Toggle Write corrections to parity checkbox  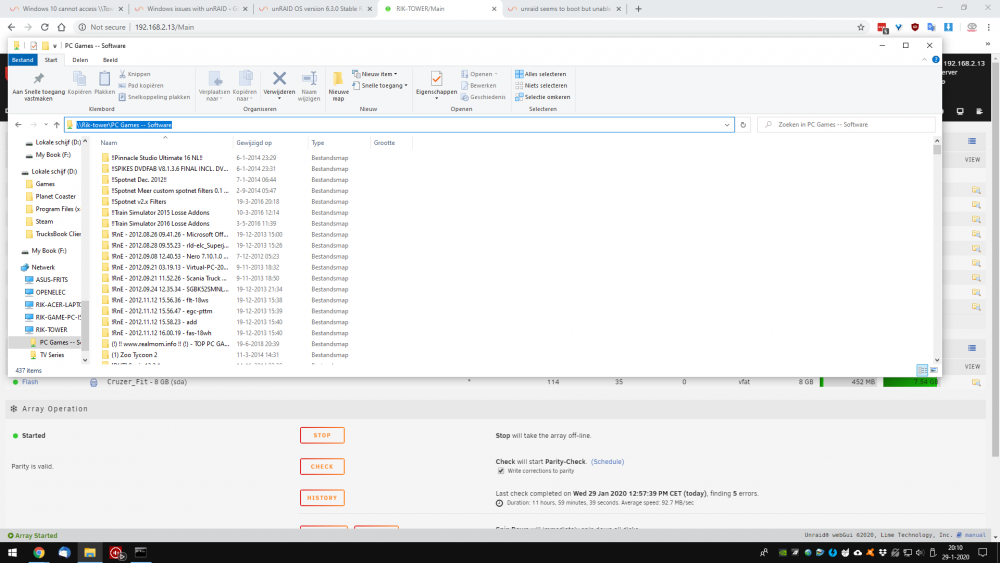click(501, 471)
